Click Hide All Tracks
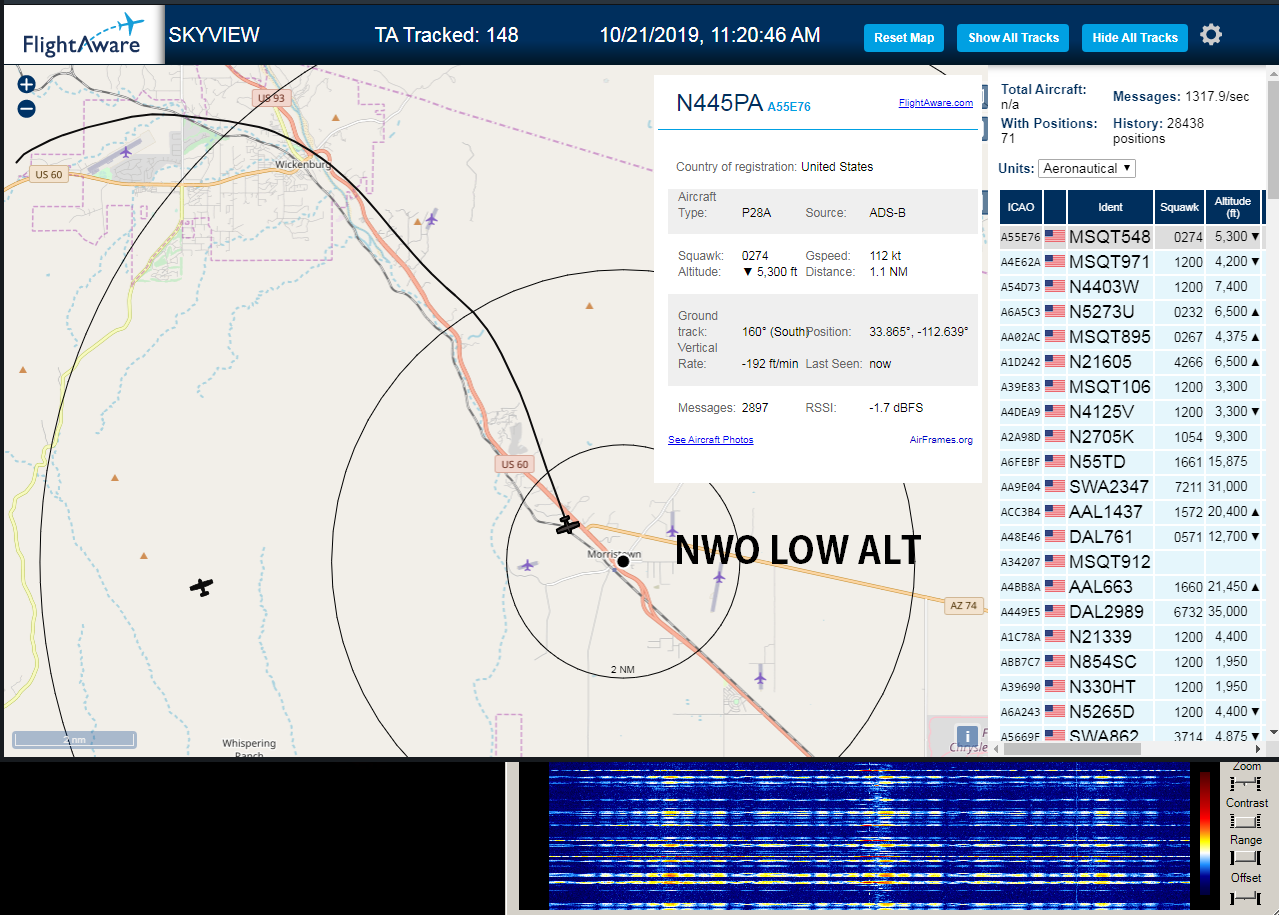Image resolution: width=1279 pixels, height=915 pixels. pyautogui.click(x=1135, y=38)
